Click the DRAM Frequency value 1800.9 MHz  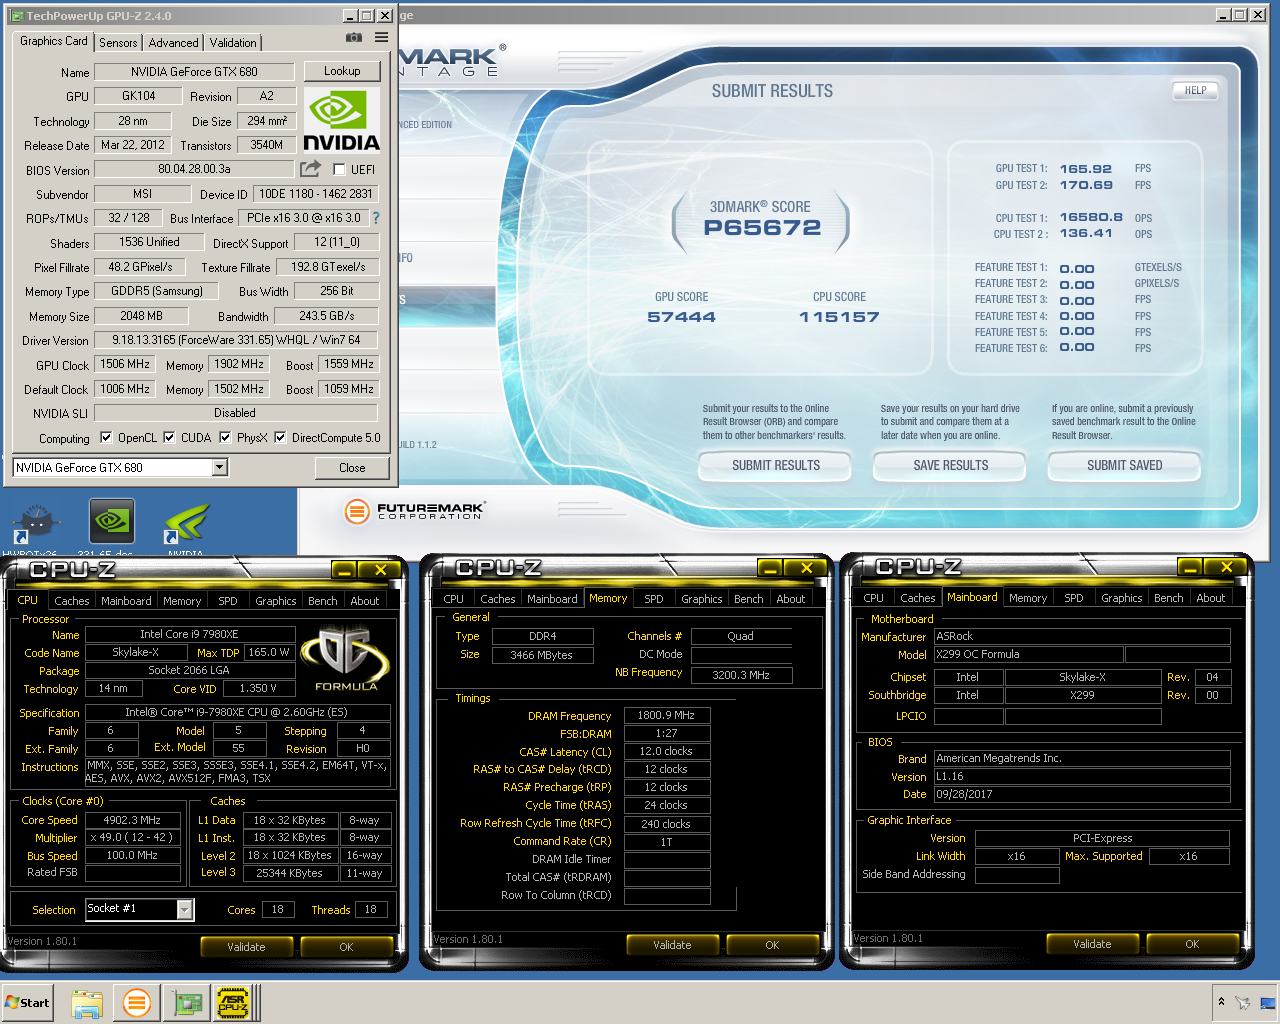tap(667, 715)
